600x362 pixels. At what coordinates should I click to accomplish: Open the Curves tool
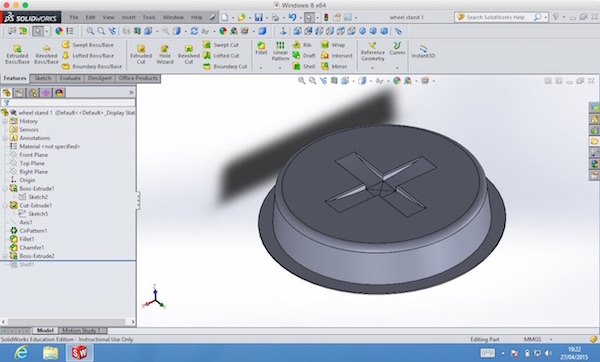click(397, 48)
